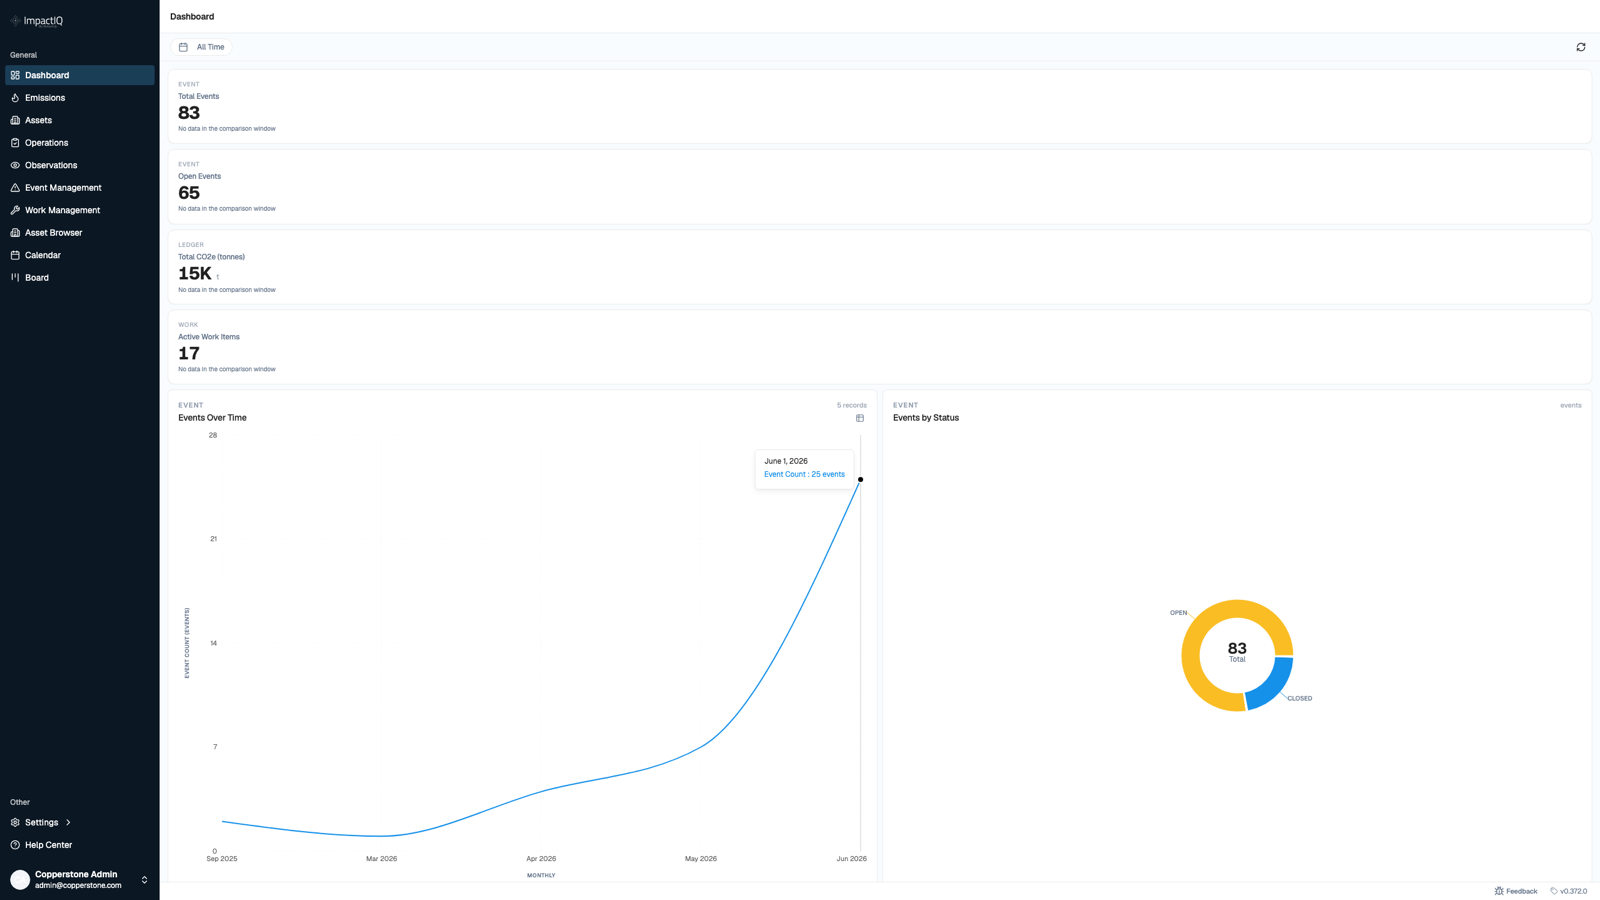This screenshot has height=900, width=1600.
Task: Click the CLOSED donut legend label
Action: point(1300,698)
